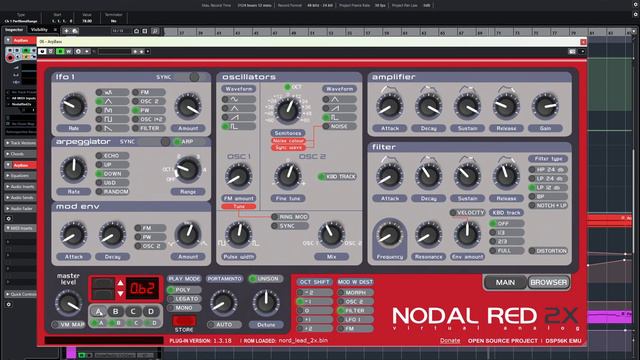Click the filter Frequency knob
The width and height of the screenshot is (640, 360).
[x=389, y=235]
